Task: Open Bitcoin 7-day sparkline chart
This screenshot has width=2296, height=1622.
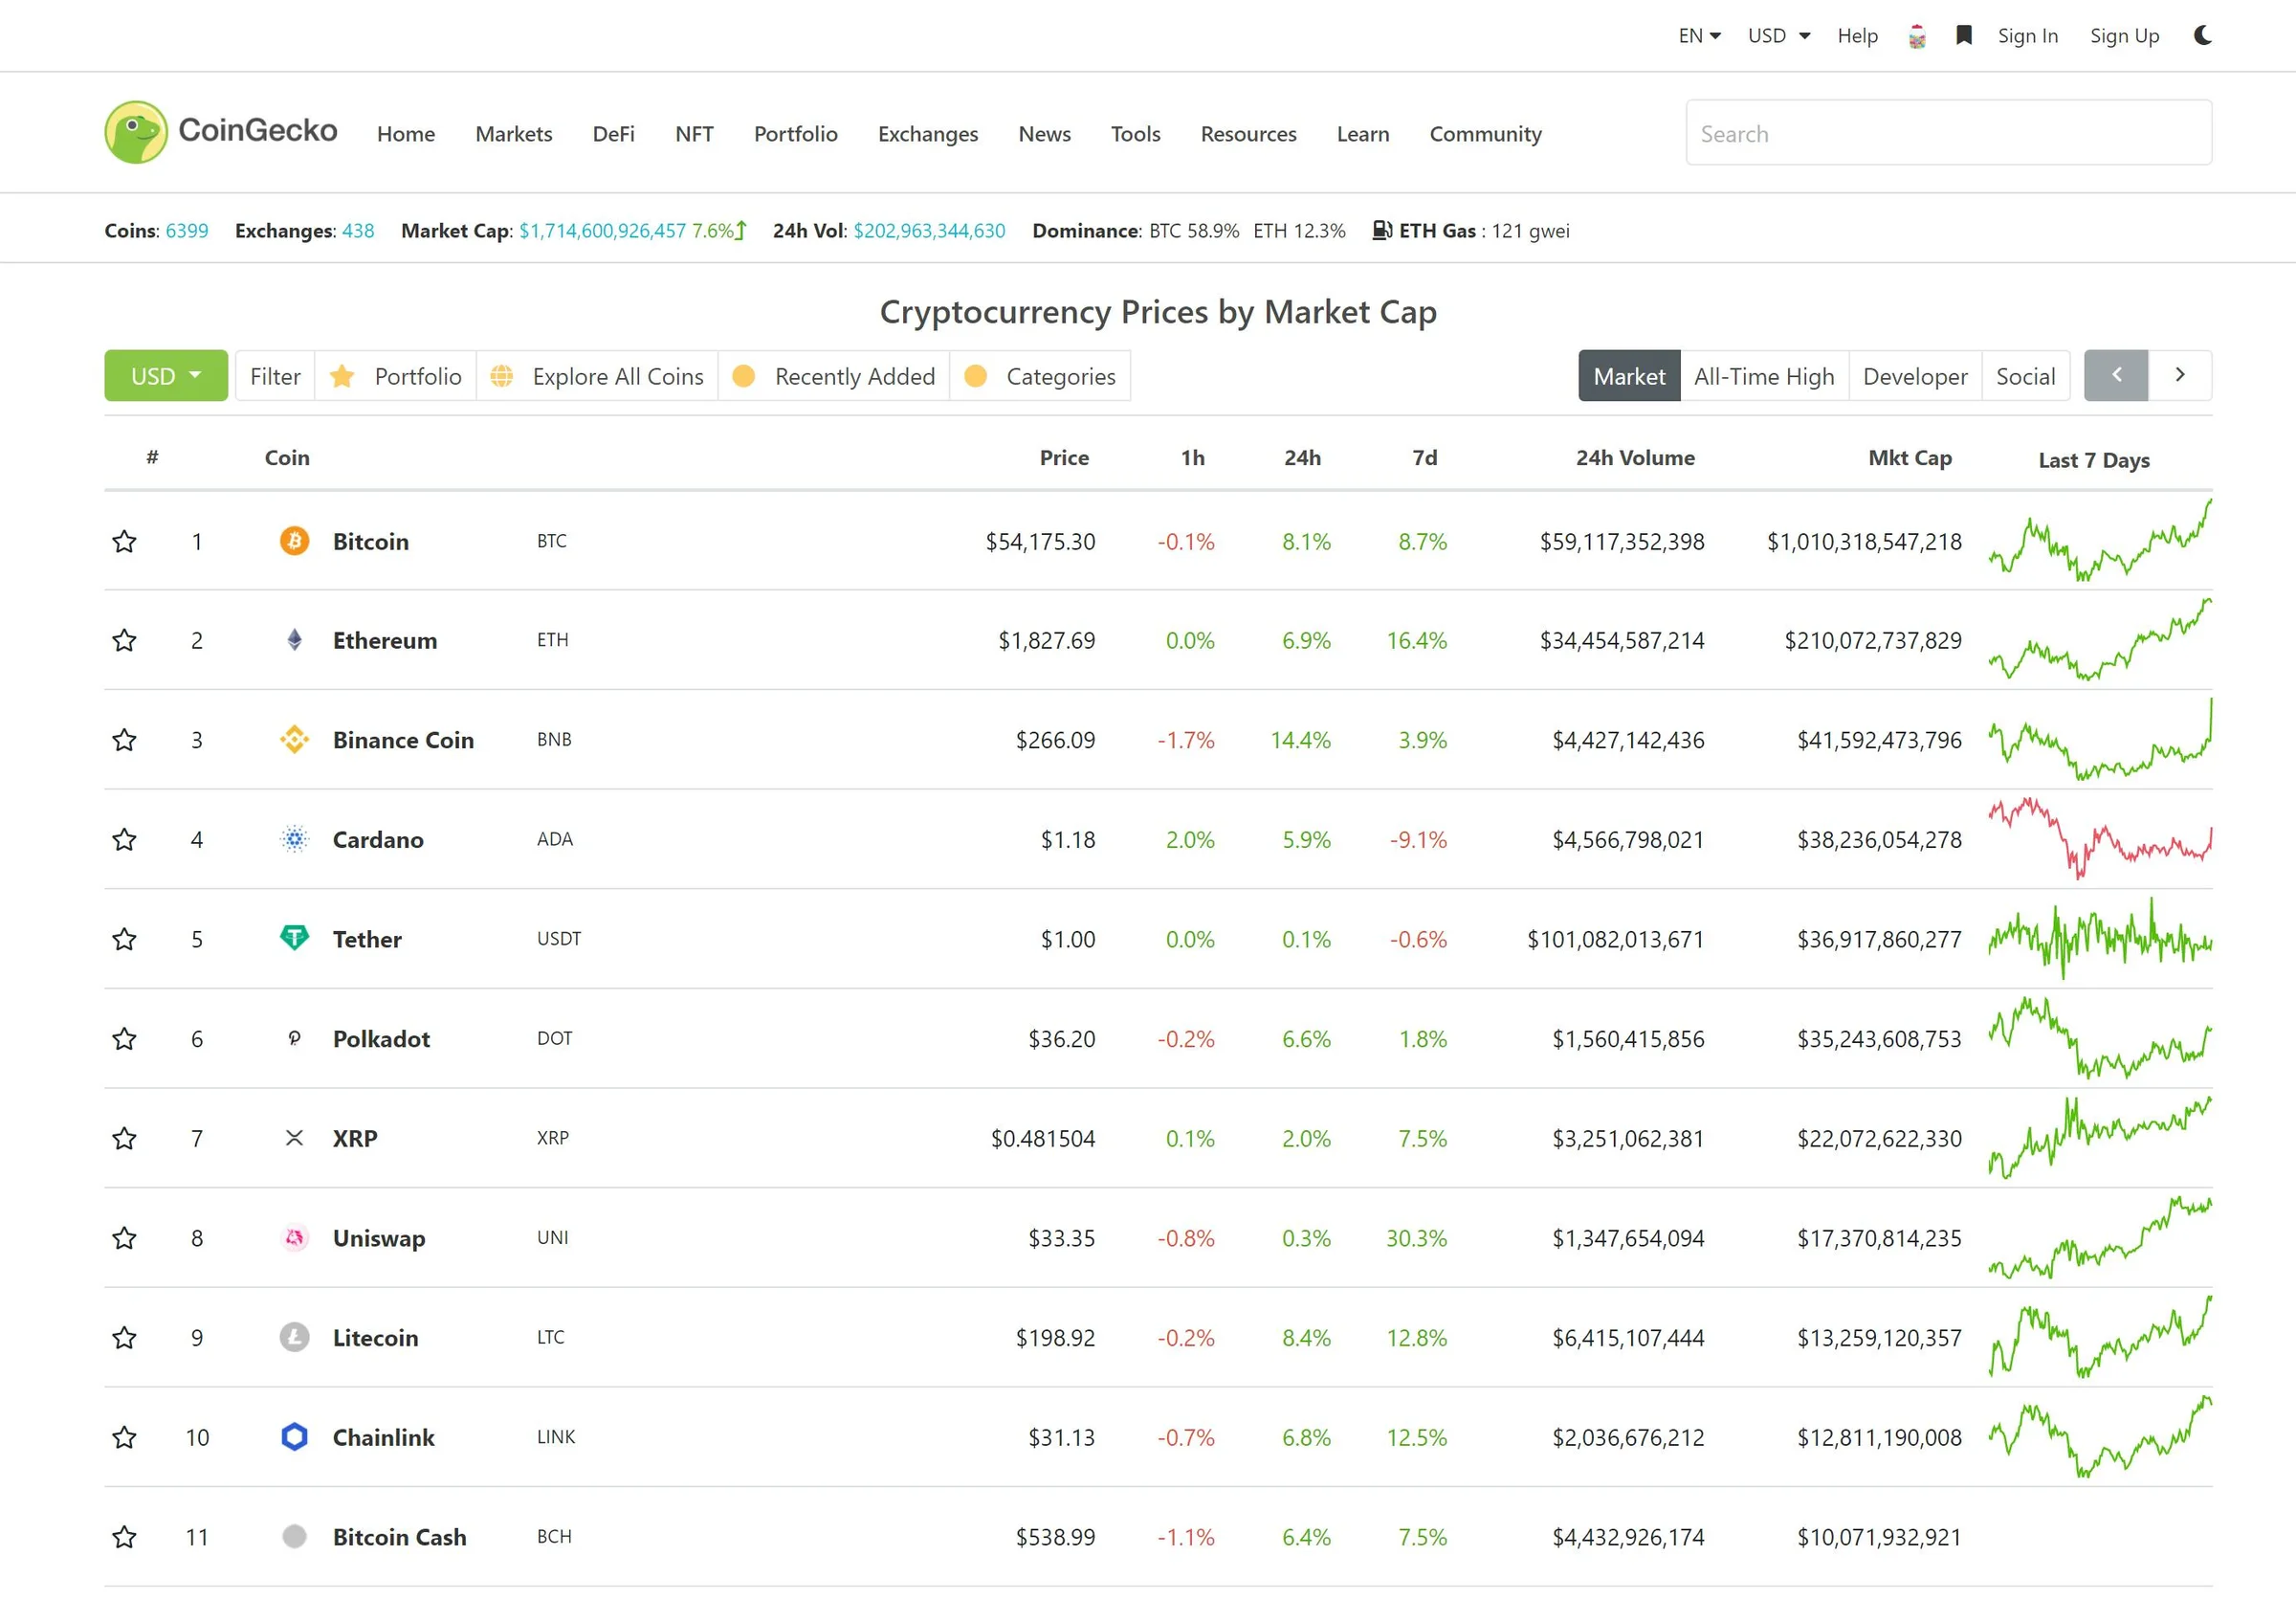Action: click(2100, 541)
